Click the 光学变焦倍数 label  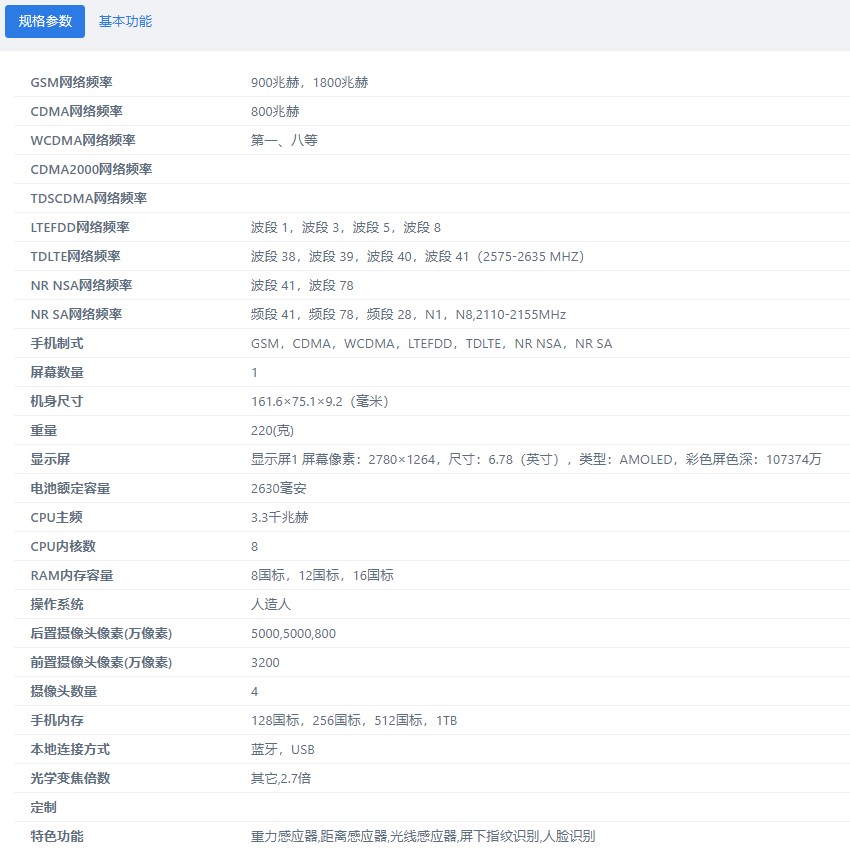click(70, 778)
